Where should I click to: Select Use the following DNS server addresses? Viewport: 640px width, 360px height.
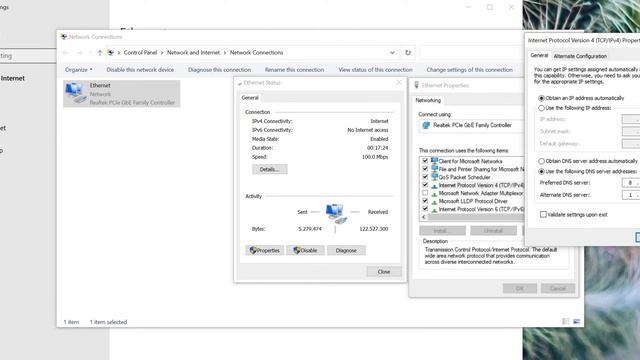(541, 171)
